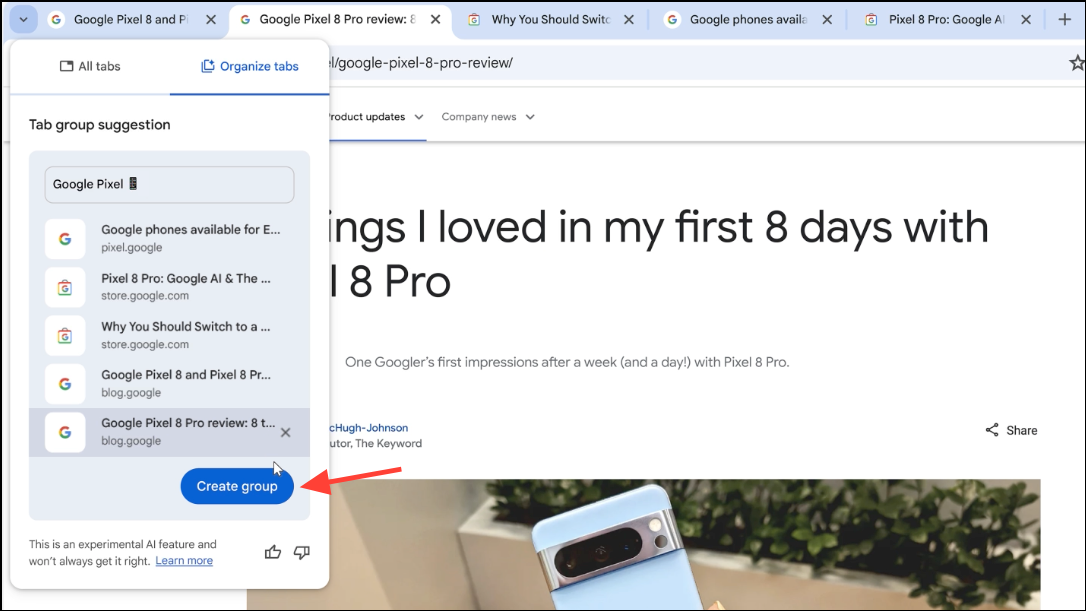Bookmark this page with star icon
Viewport: 1086px width, 611px height.
point(1076,63)
